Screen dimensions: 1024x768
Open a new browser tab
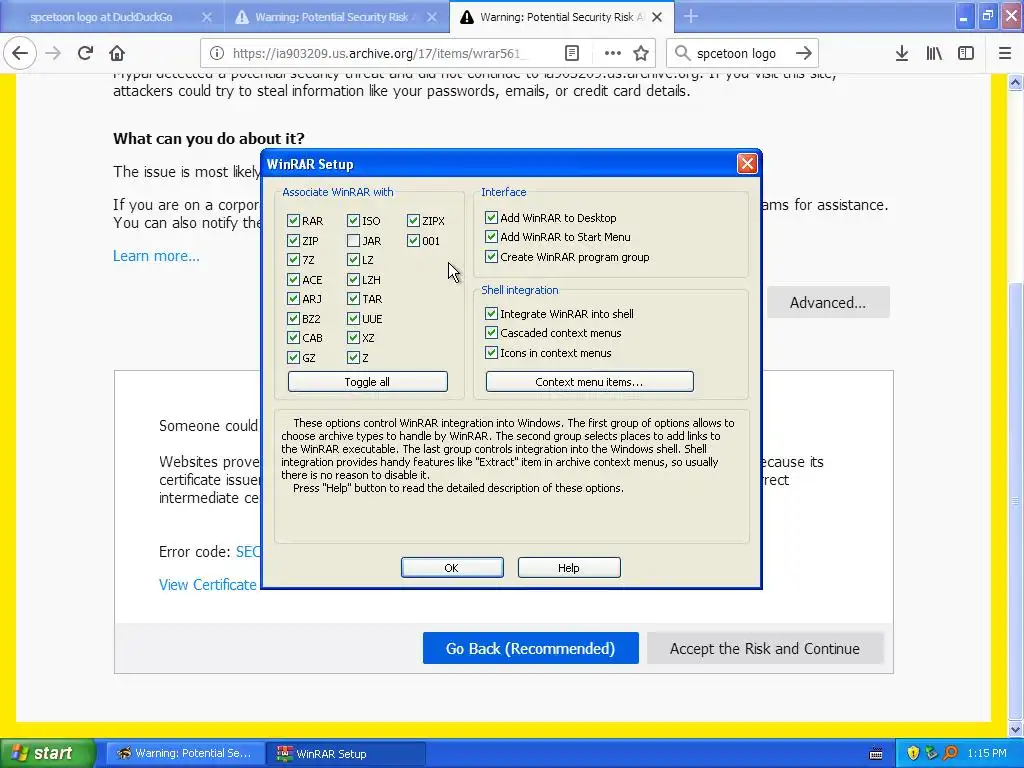click(691, 16)
